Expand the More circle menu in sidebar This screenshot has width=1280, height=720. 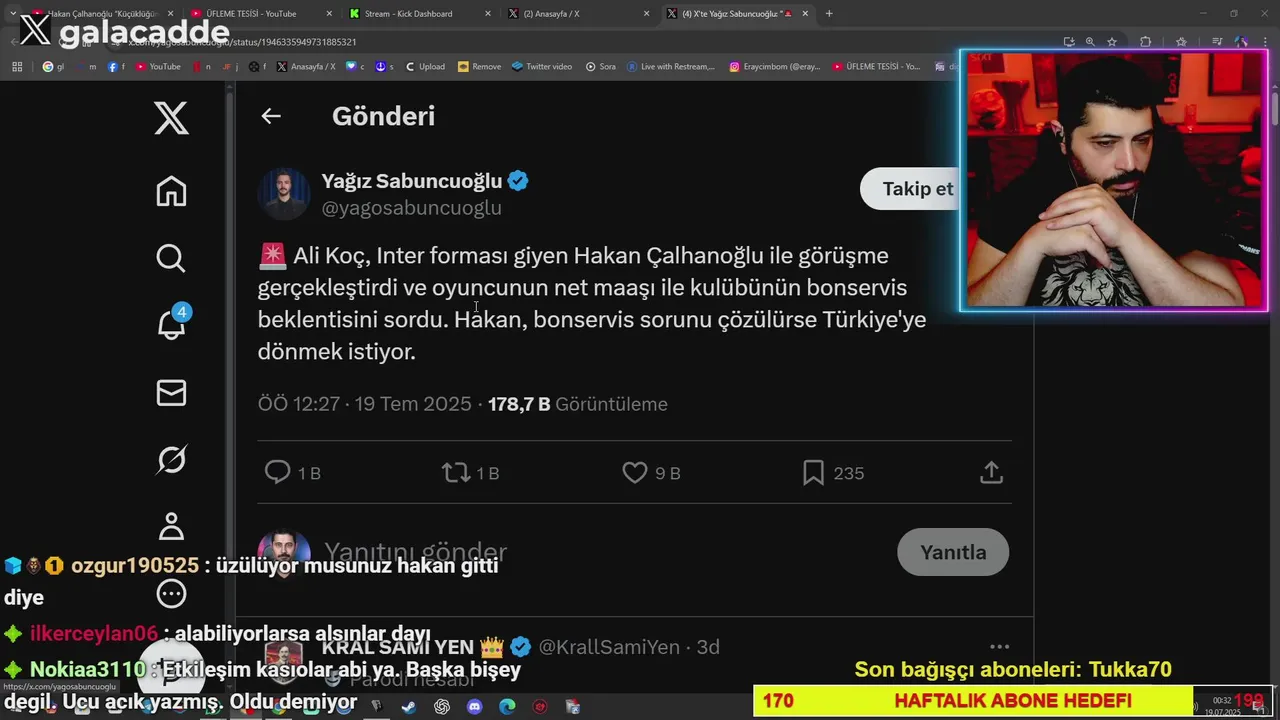[171, 594]
